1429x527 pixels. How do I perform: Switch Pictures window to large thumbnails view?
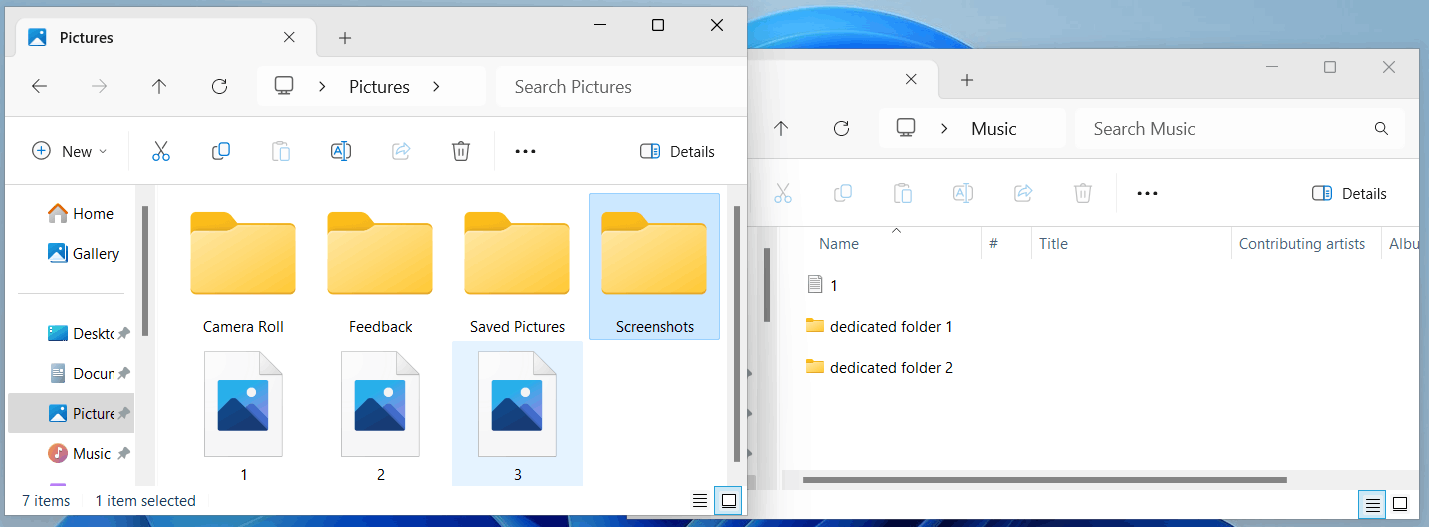pos(729,500)
